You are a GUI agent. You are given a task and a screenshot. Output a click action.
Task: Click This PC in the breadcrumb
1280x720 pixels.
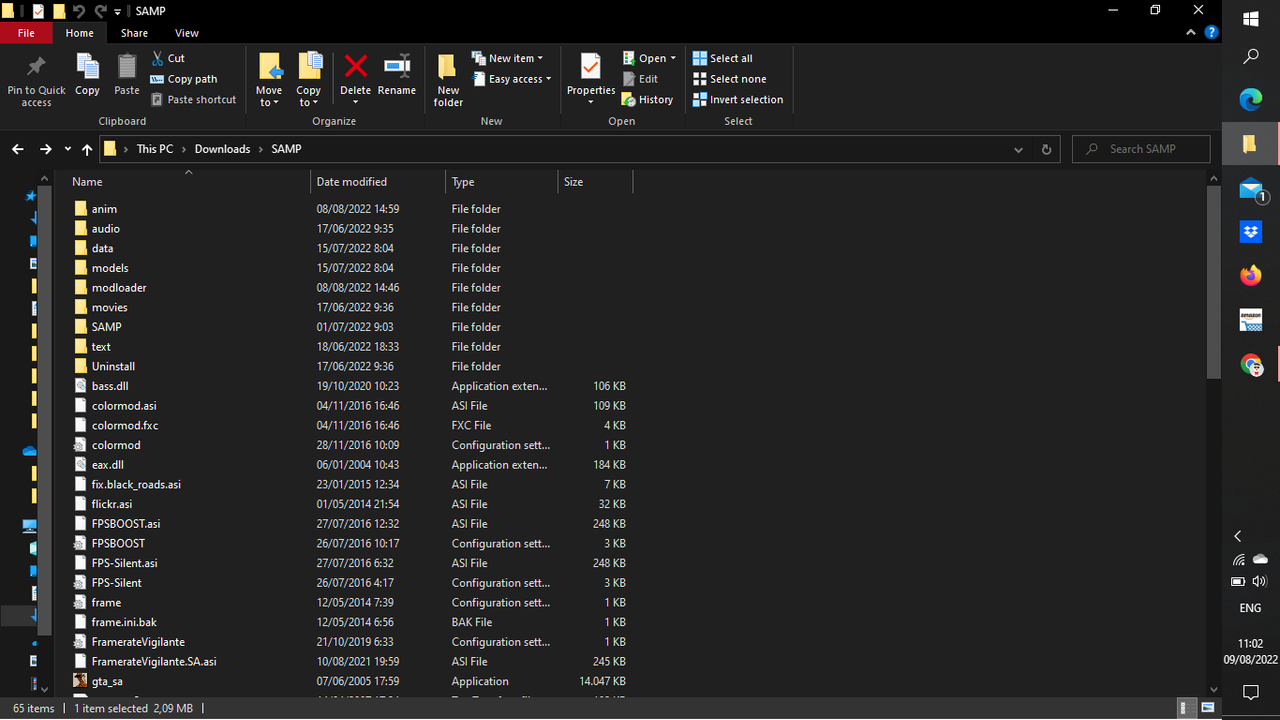click(x=155, y=149)
